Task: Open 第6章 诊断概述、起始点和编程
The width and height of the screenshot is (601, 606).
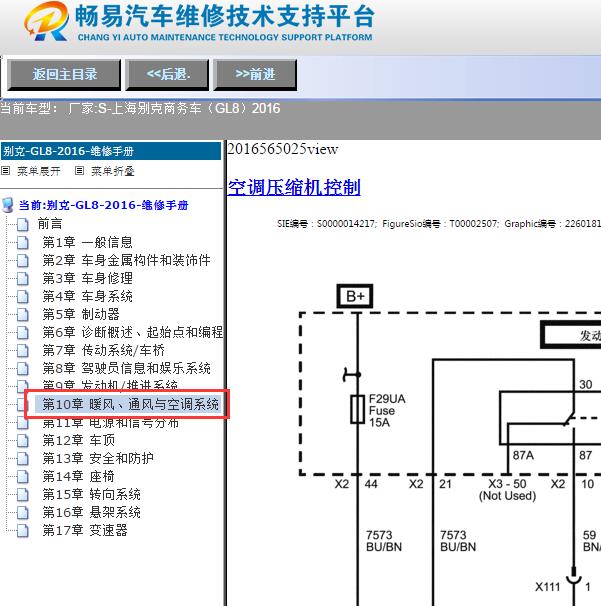Action: tap(133, 332)
